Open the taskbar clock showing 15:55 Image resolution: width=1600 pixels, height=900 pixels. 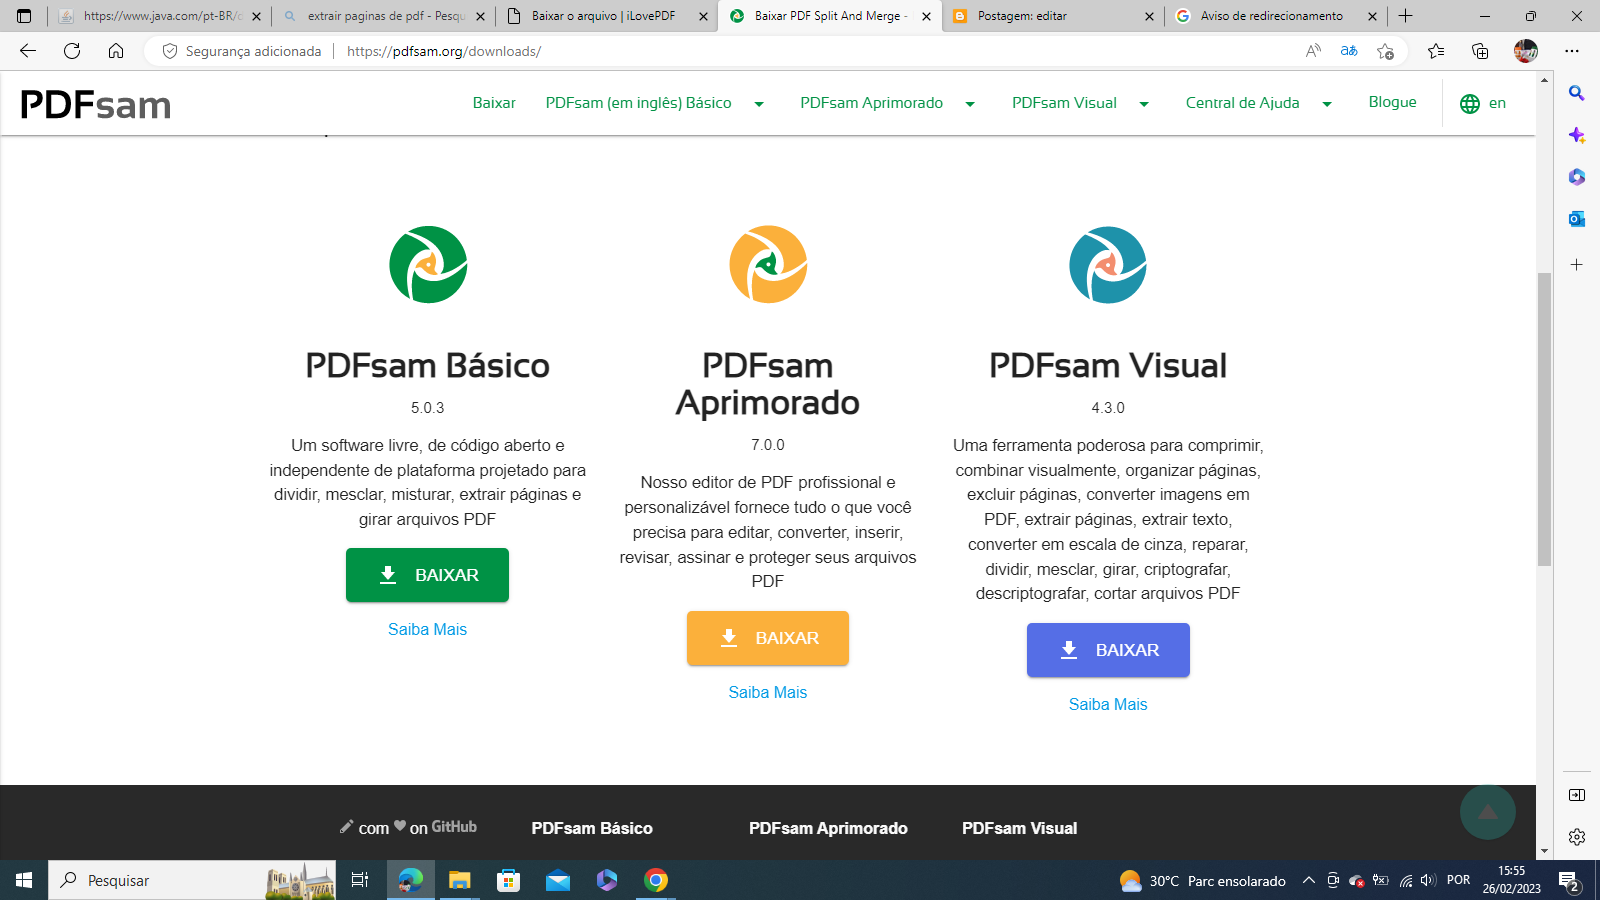click(1512, 880)
